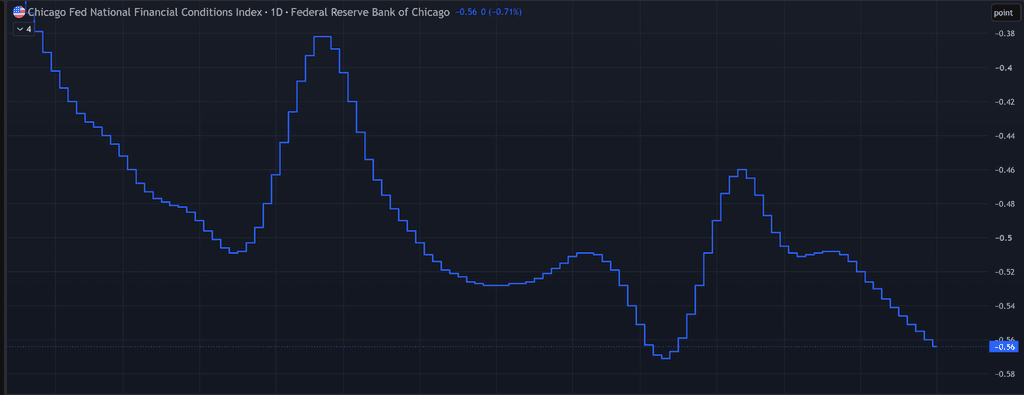
Task: Click the -0.44 price axis label
Action: (x=1004, y=136)
